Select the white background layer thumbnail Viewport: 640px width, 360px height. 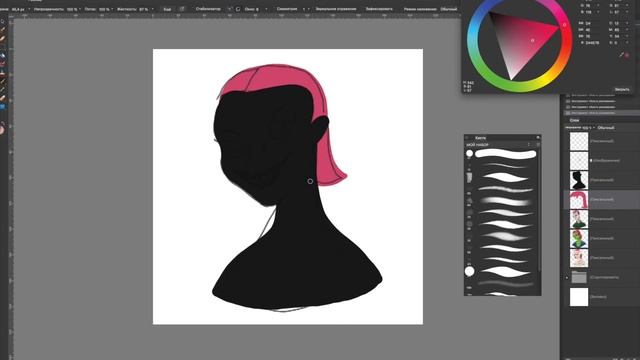(x=579, y=297)
